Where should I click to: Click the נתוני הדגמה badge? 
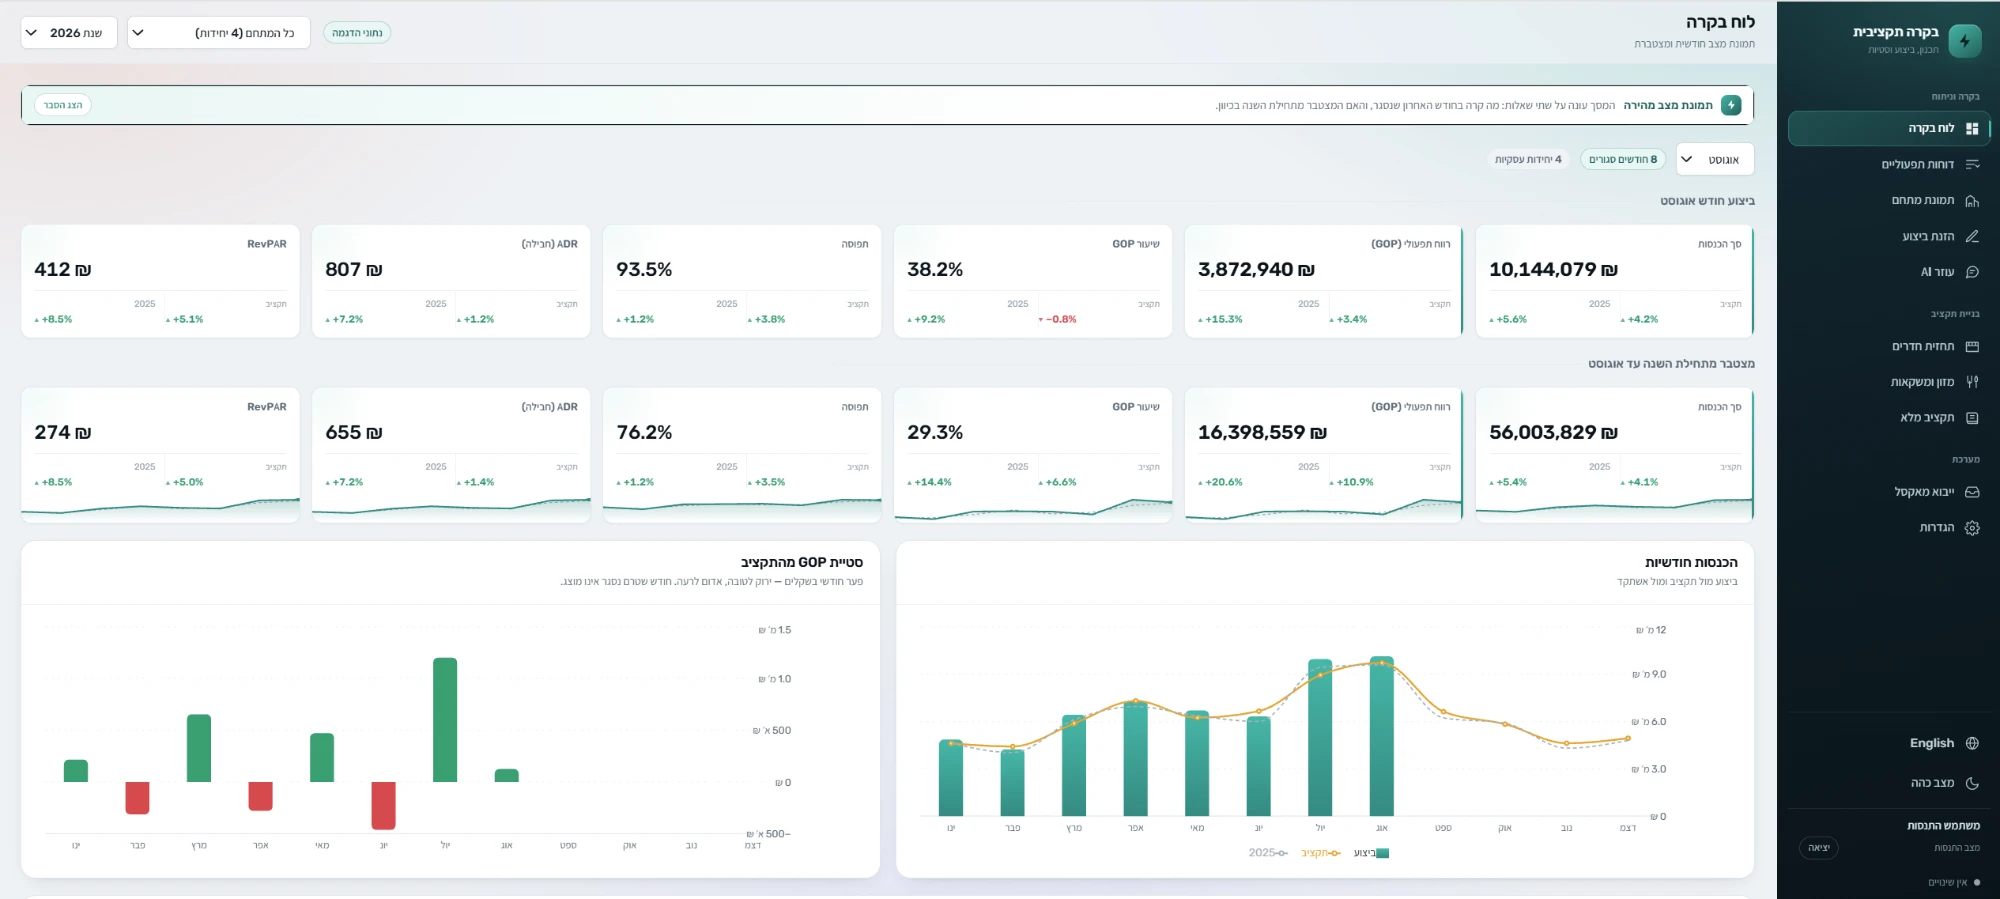357,33
